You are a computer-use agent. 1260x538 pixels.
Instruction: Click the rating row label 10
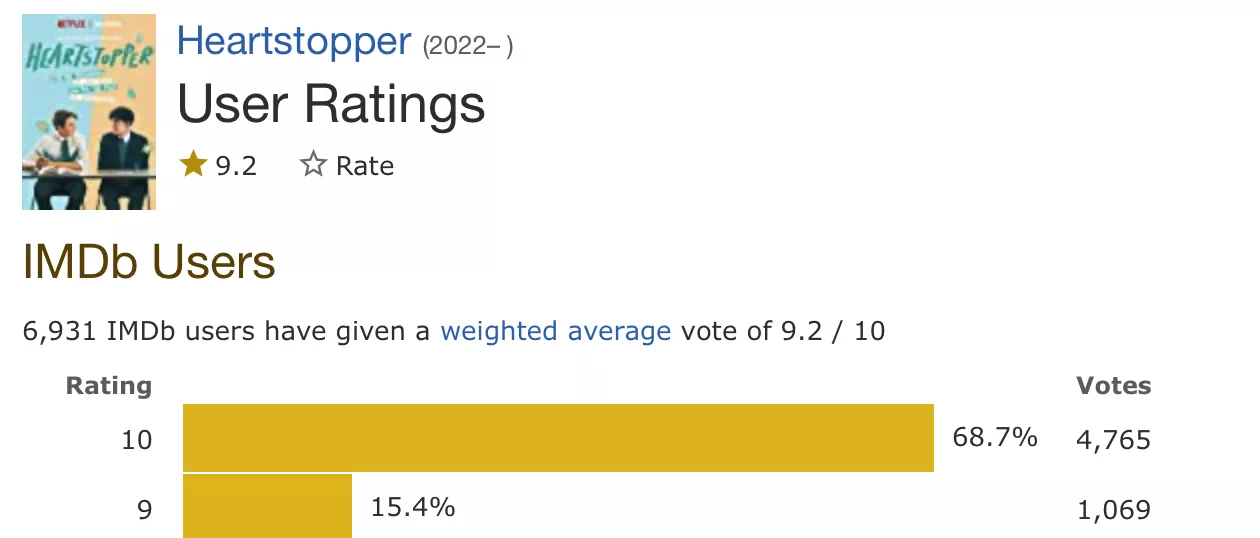pyautogui.click(x=137, y=439)
